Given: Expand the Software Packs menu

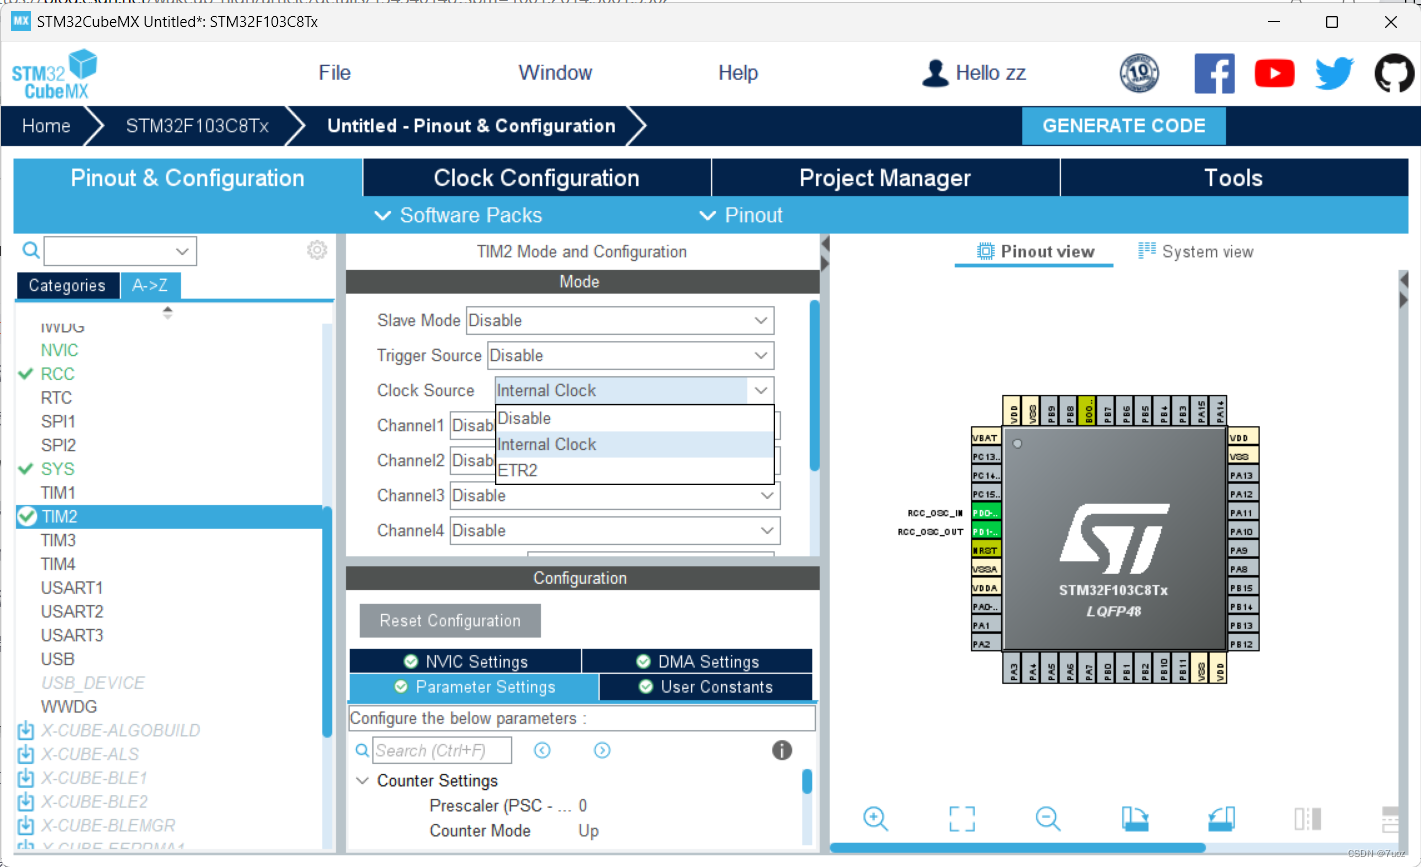Looking at the screenshot, I should [x=458, y=215].
